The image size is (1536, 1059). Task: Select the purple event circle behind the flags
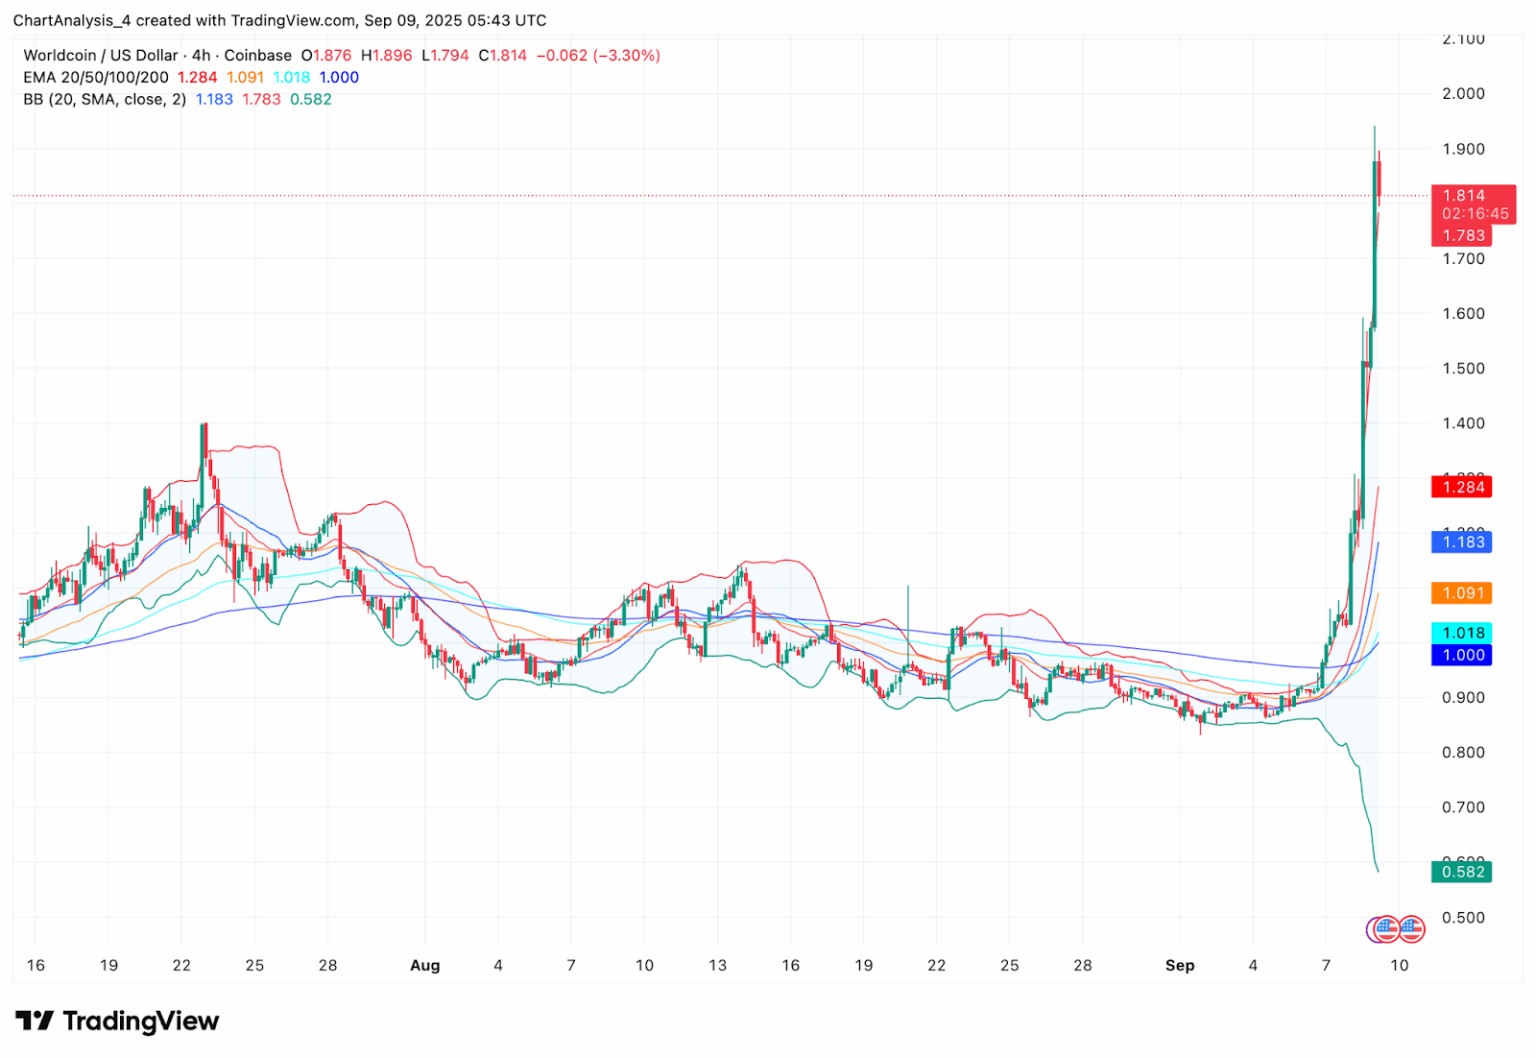(x=1371, y=930)
